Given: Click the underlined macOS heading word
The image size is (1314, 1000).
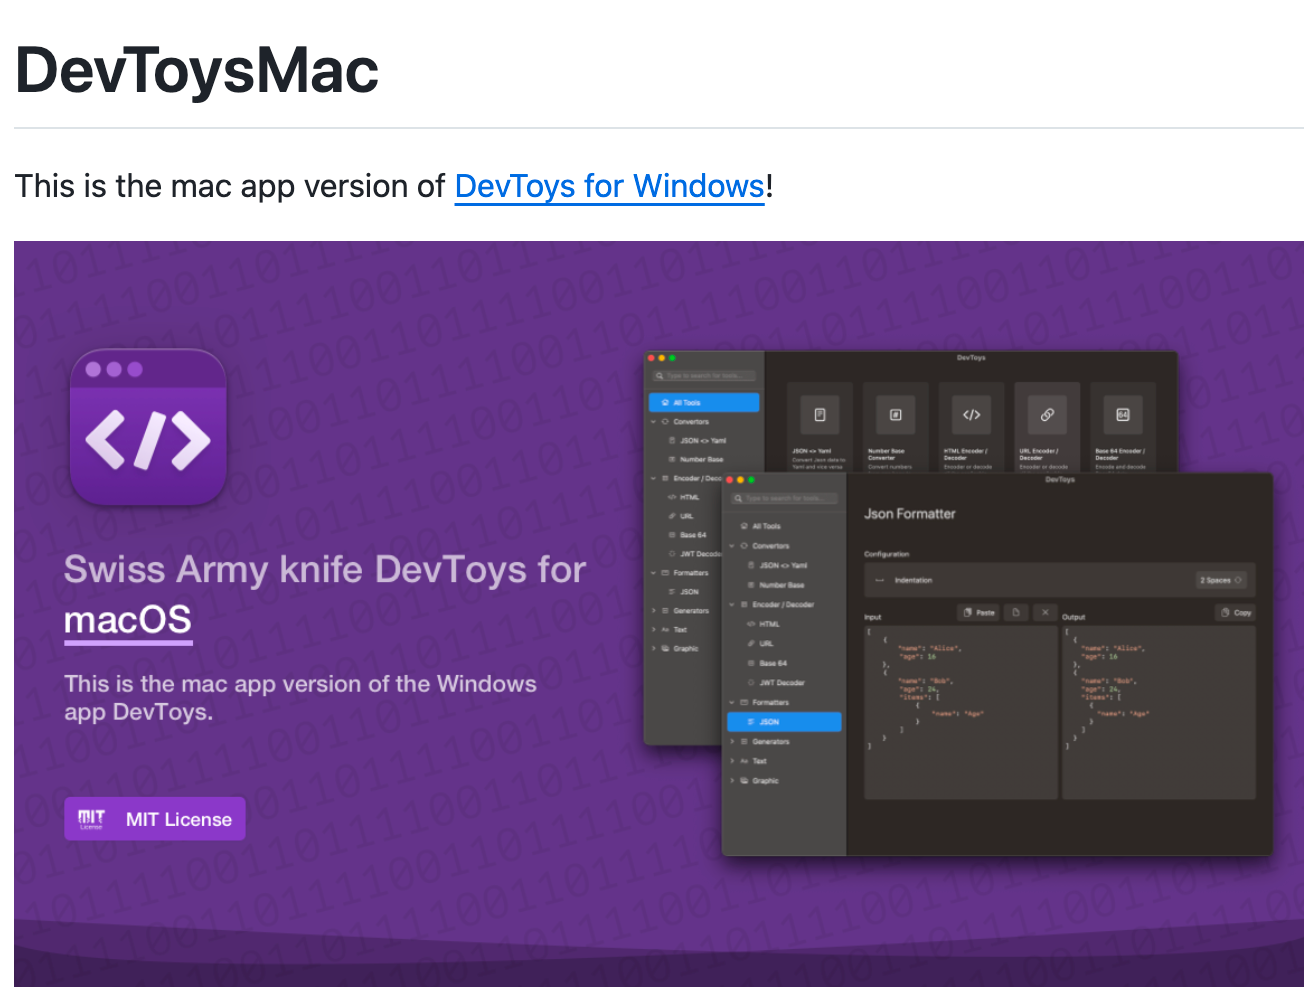Looking at the screenshot, I should 128,621.
